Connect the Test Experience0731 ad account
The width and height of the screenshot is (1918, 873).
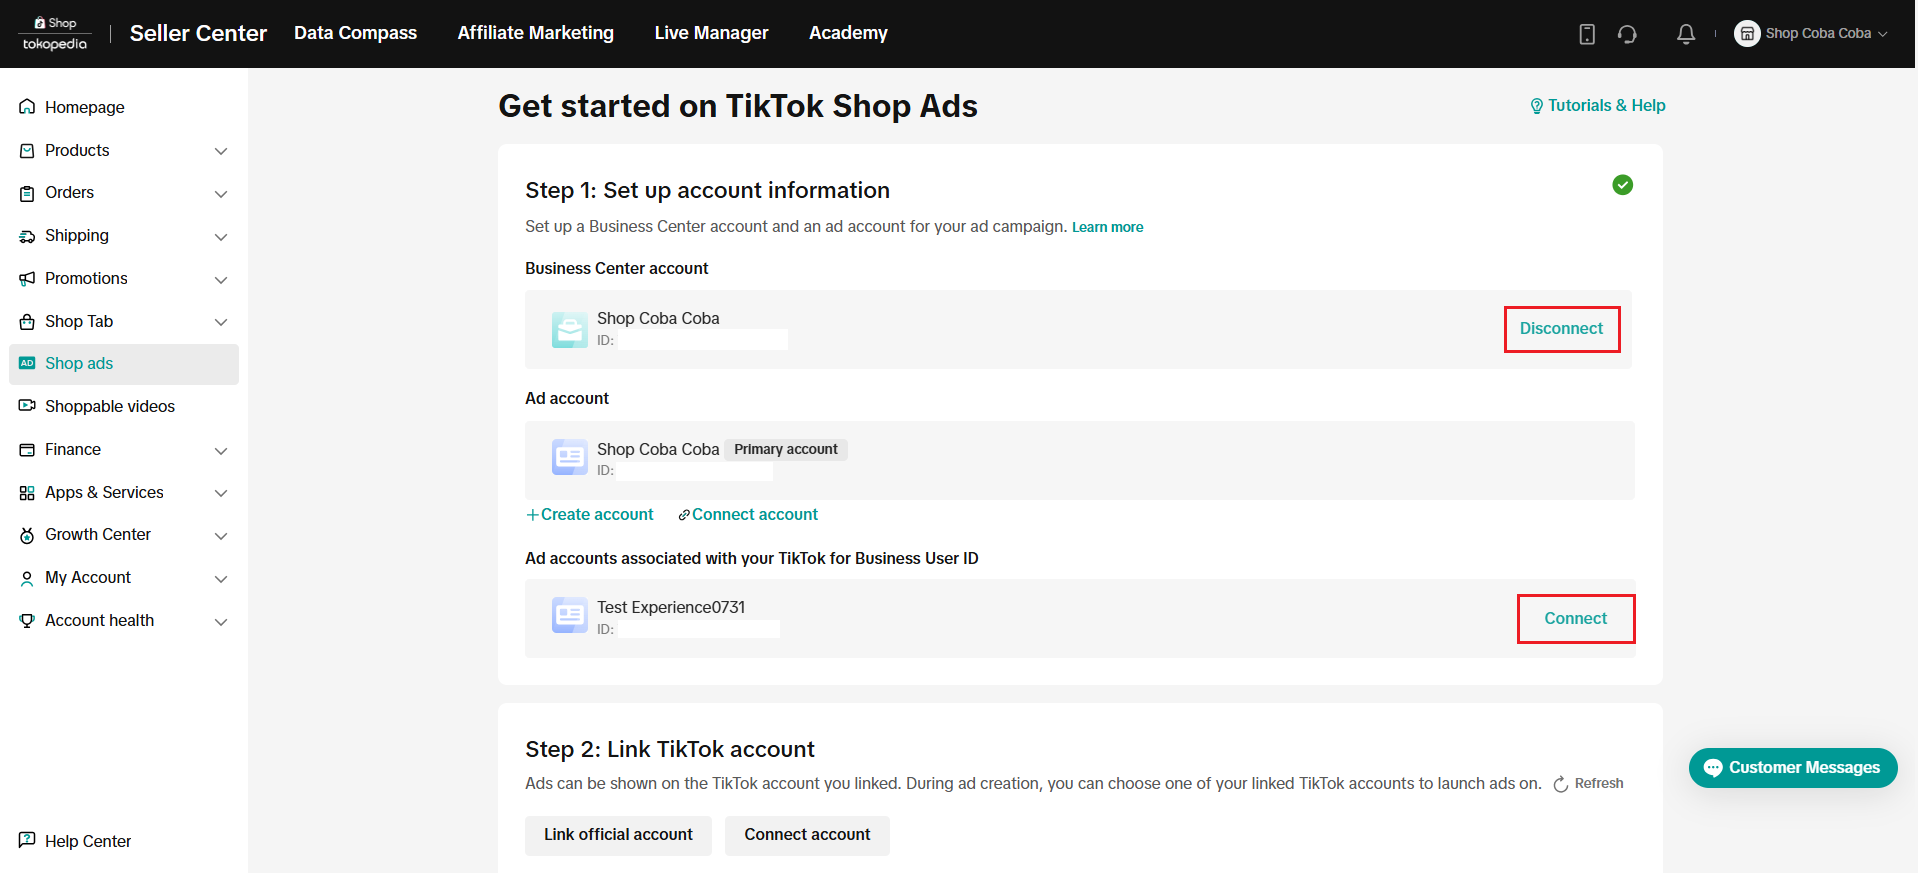coord(1575,619)
